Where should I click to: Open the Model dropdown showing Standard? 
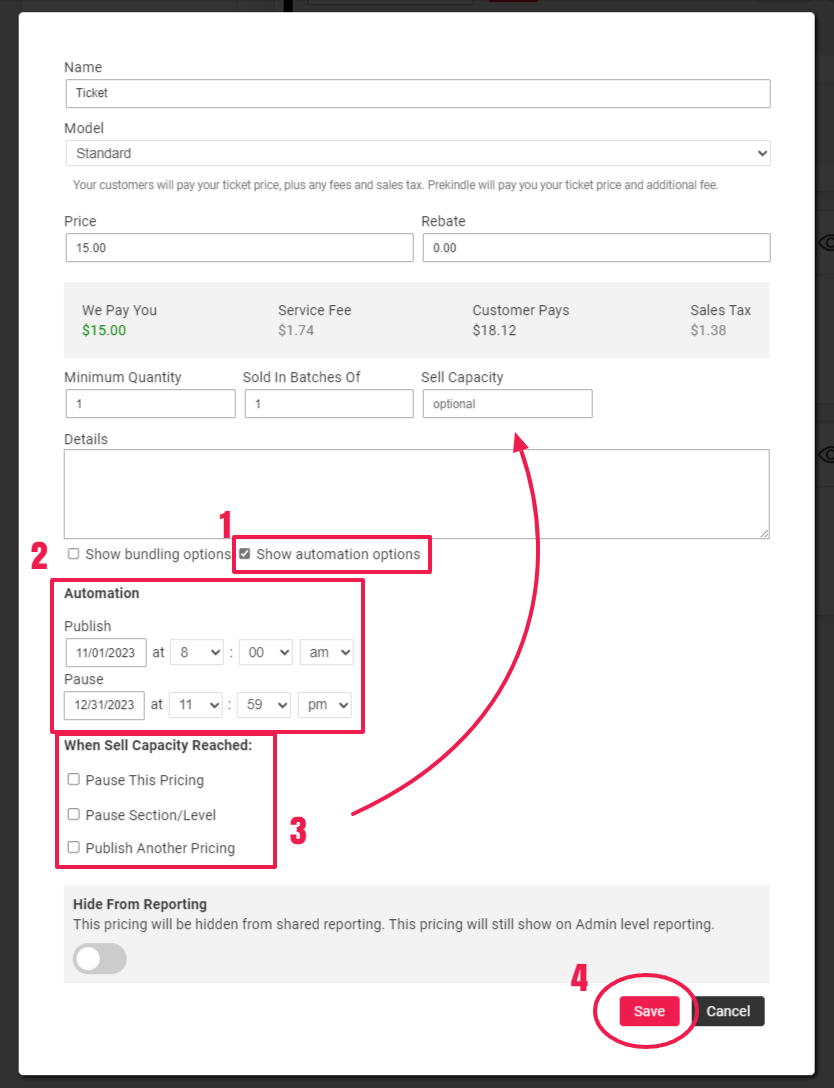click(x=418, y=153)
